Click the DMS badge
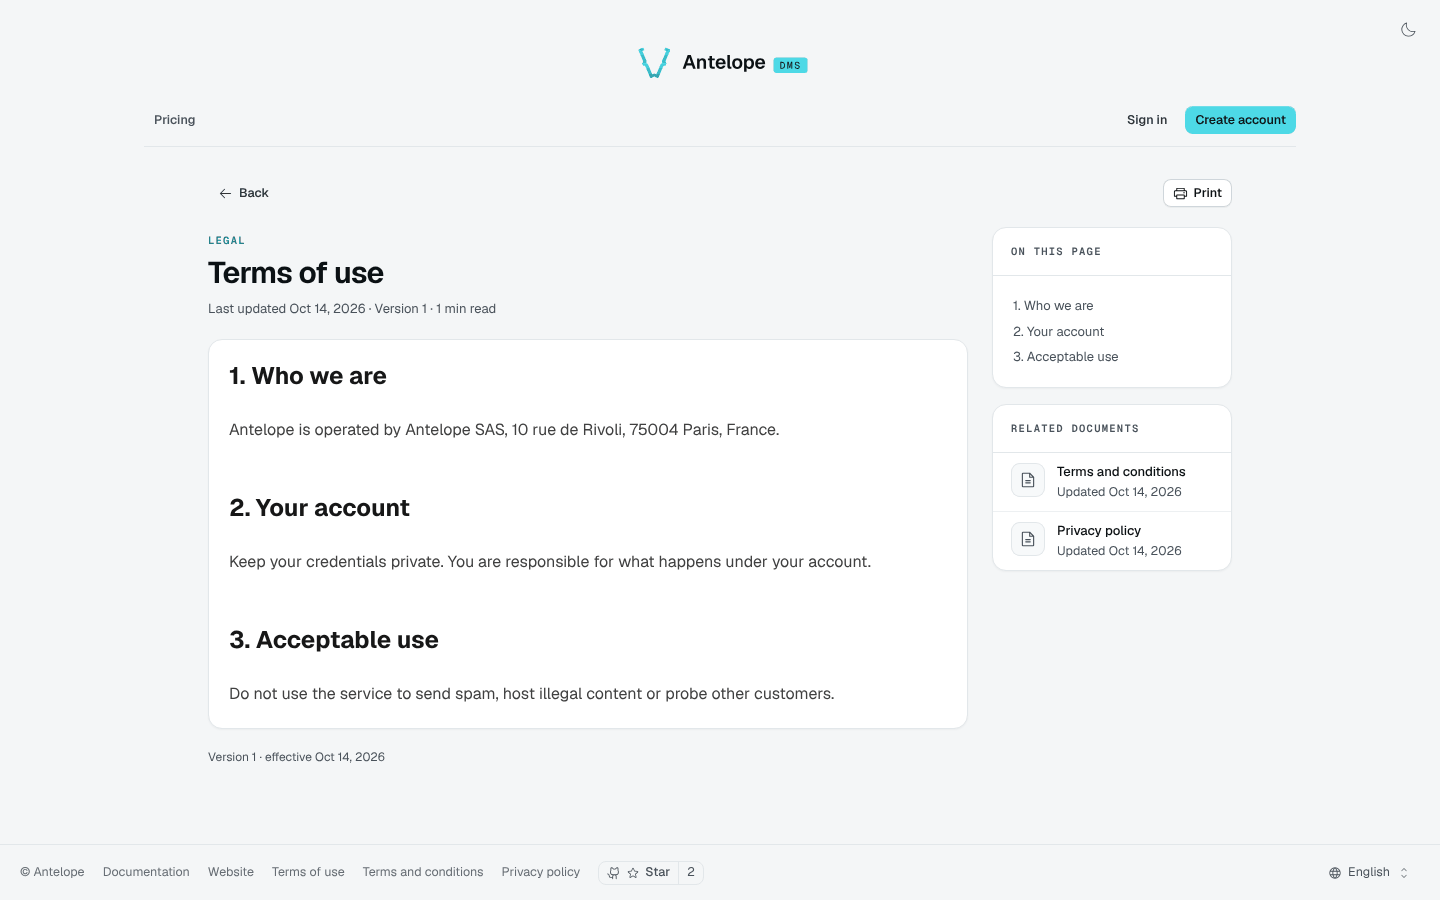1440x900 pixels. coord(790,65)
